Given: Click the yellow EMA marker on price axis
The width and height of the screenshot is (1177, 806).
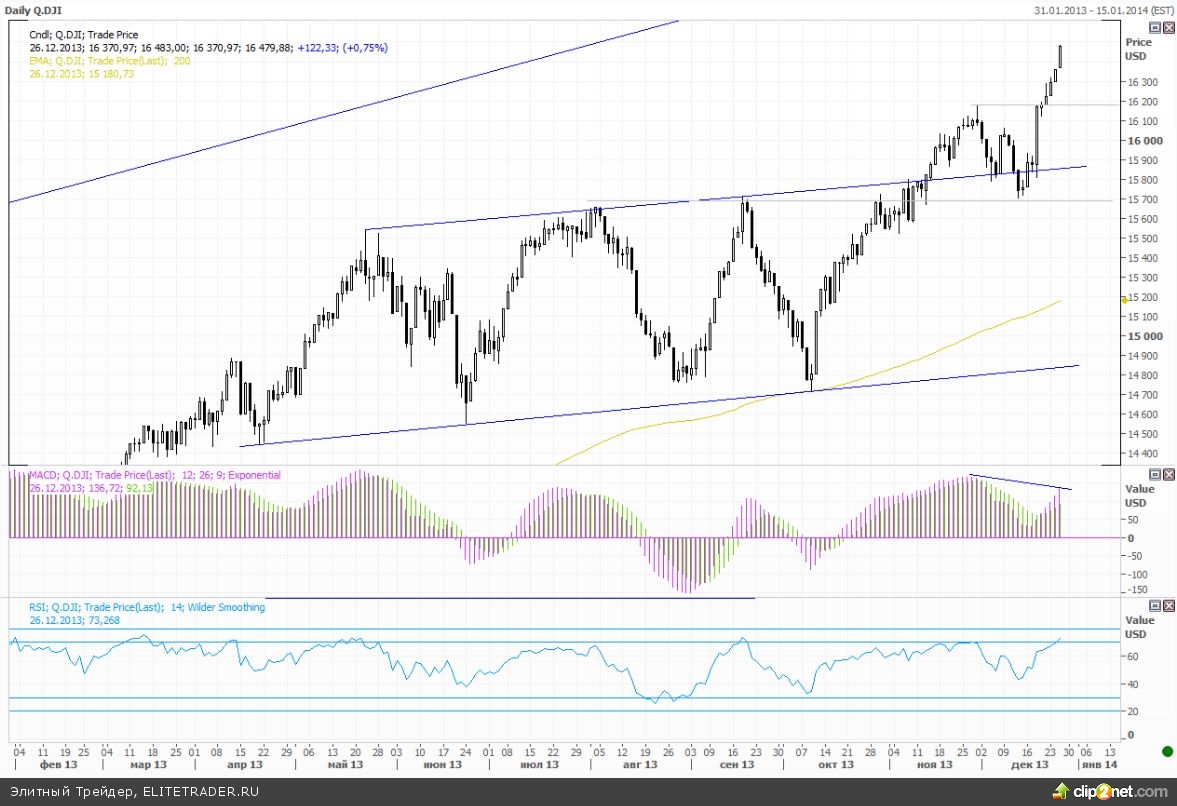Looking at the screenshot, I should coord(1124,299).
